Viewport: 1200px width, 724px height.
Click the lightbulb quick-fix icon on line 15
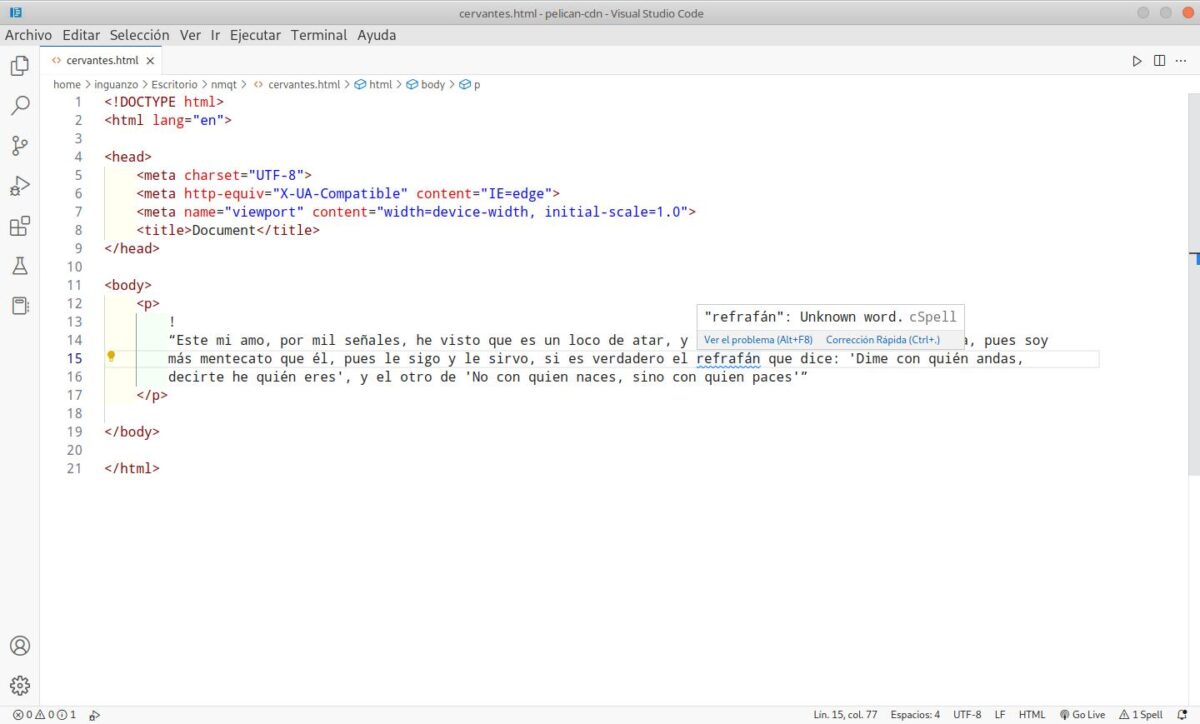tap(111, 357)
